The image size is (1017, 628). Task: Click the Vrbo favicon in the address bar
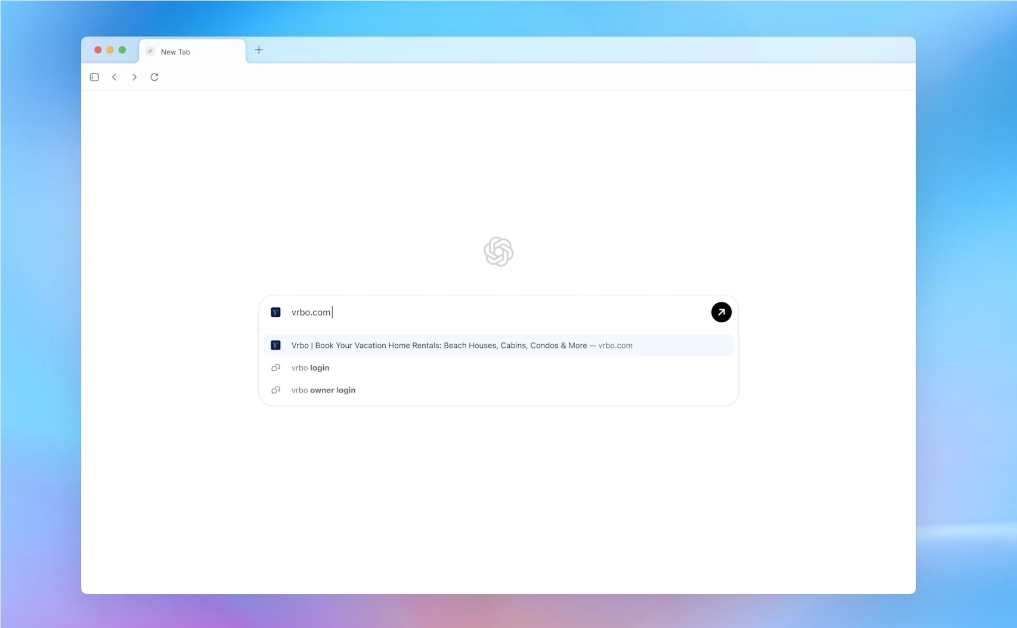(275, 311)
